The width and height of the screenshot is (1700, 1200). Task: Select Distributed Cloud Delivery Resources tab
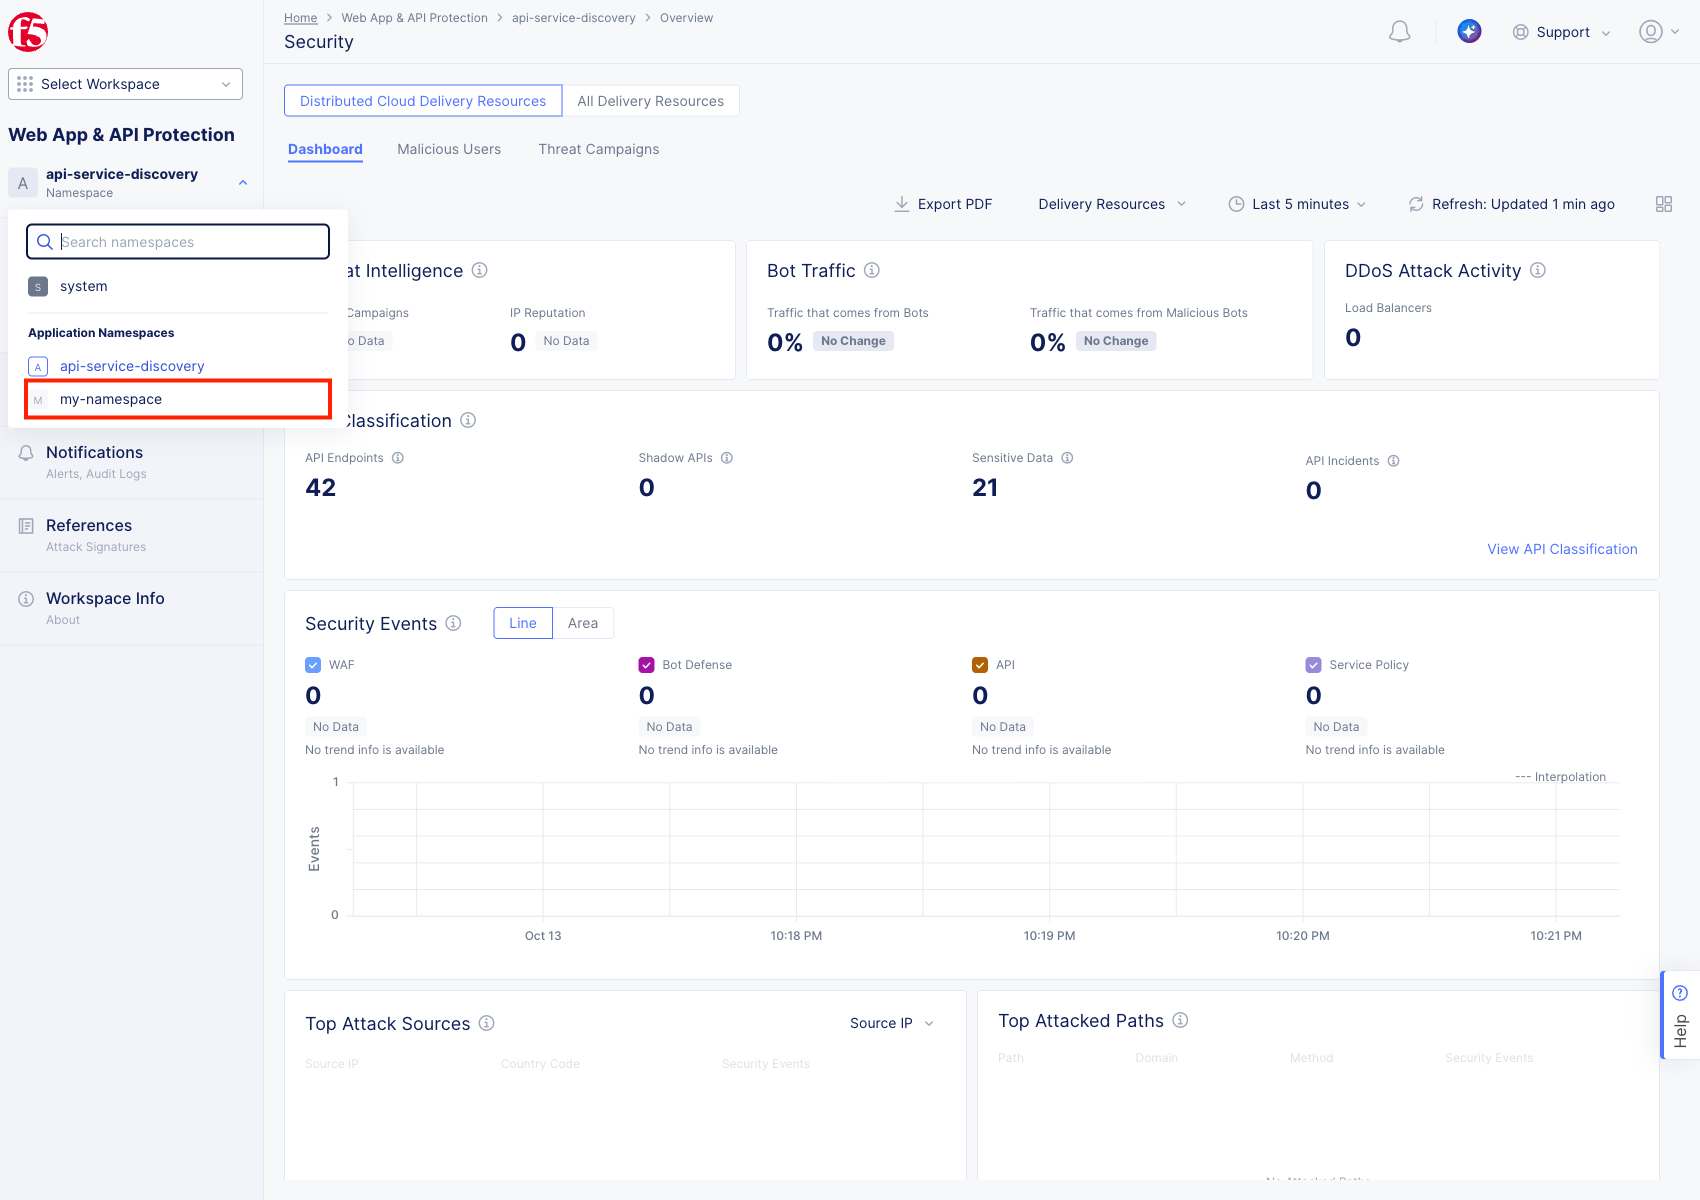click(423, 101)
